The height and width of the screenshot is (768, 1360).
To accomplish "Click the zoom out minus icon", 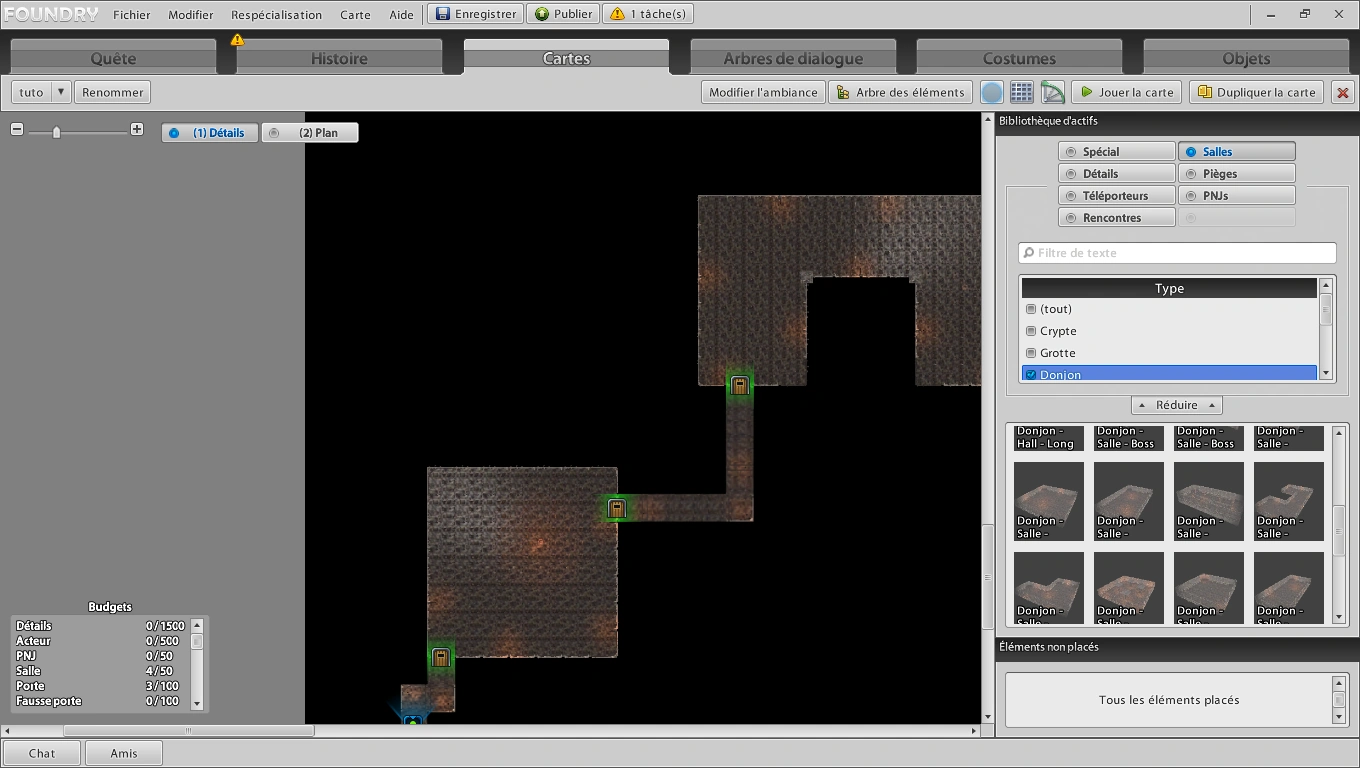I will click(17, 129).
